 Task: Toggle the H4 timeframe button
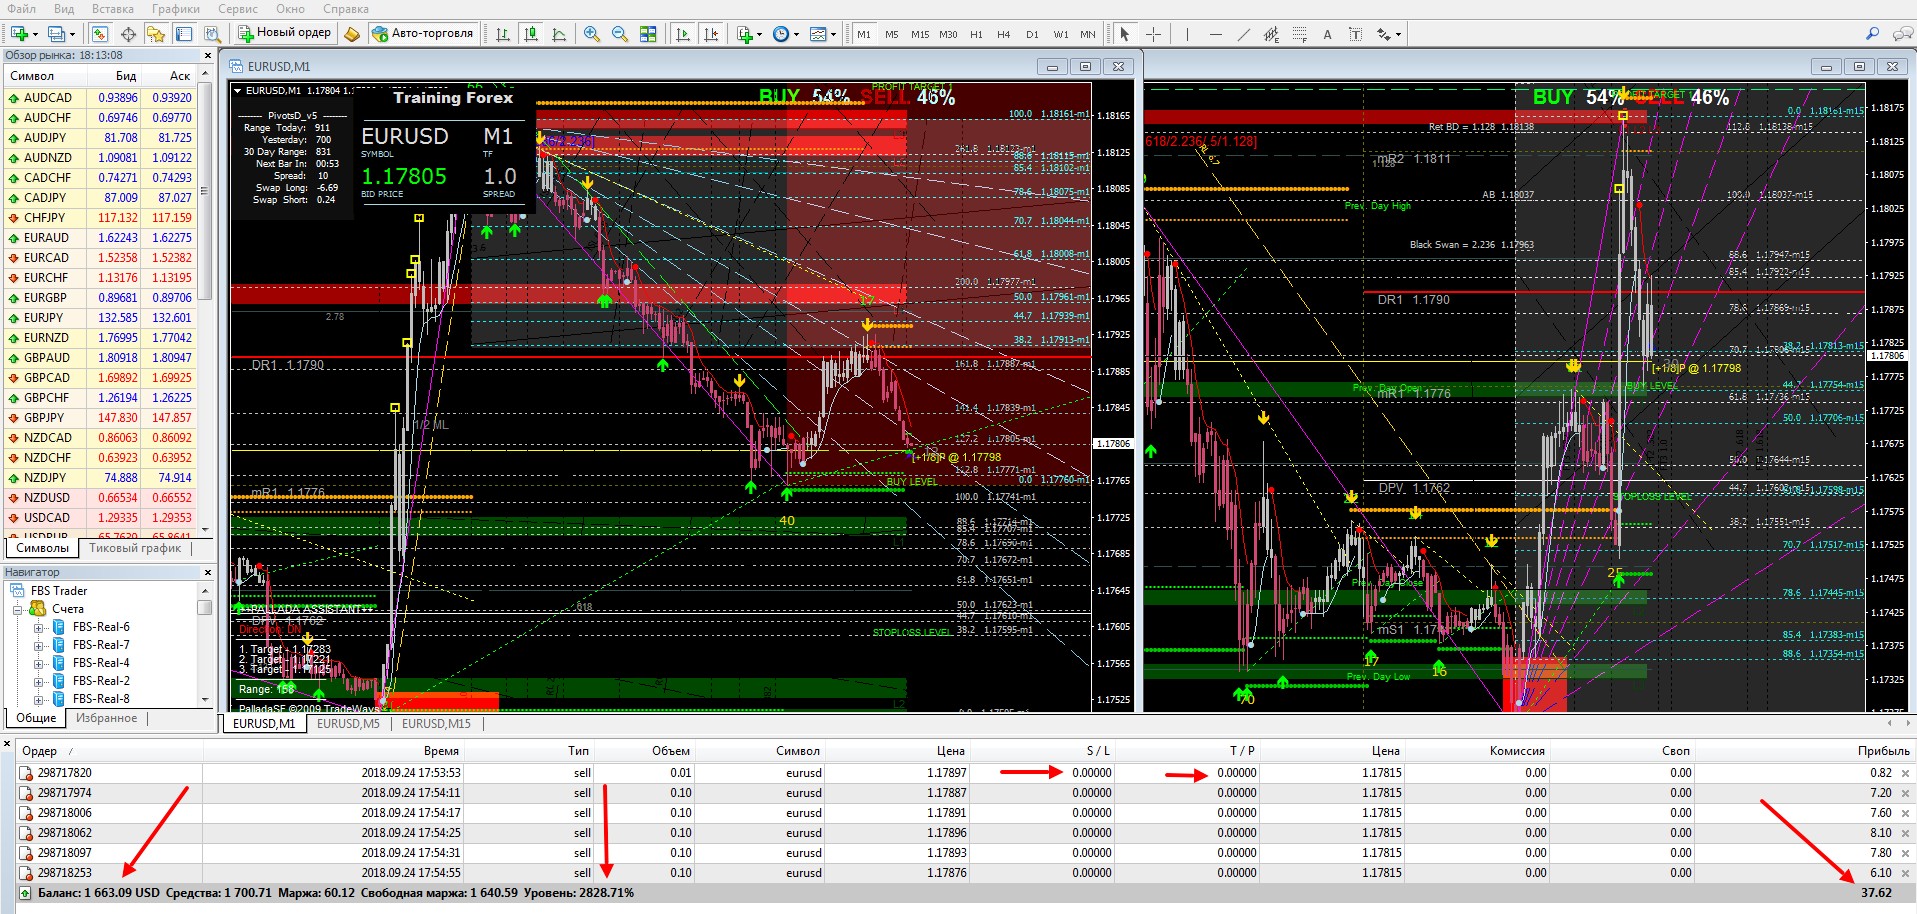pos(1004,34)
